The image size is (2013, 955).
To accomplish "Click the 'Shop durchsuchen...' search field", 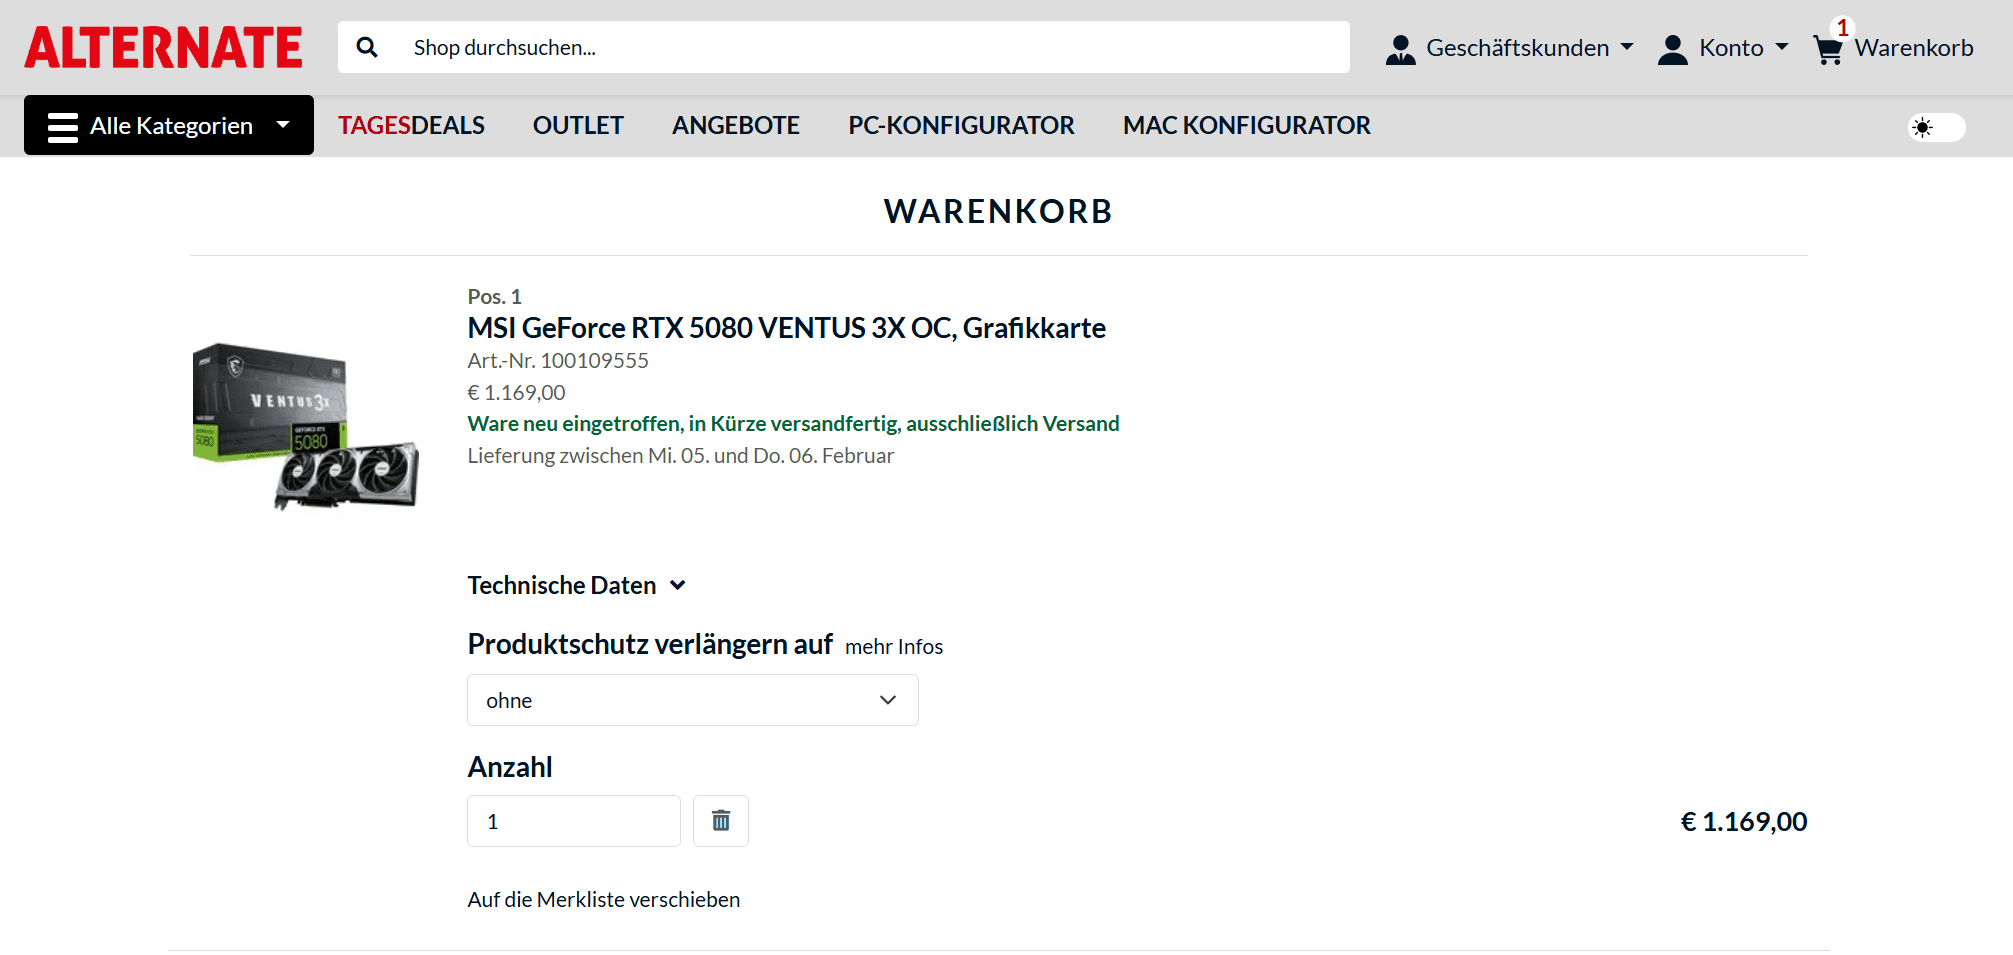I will pos(844,47).
